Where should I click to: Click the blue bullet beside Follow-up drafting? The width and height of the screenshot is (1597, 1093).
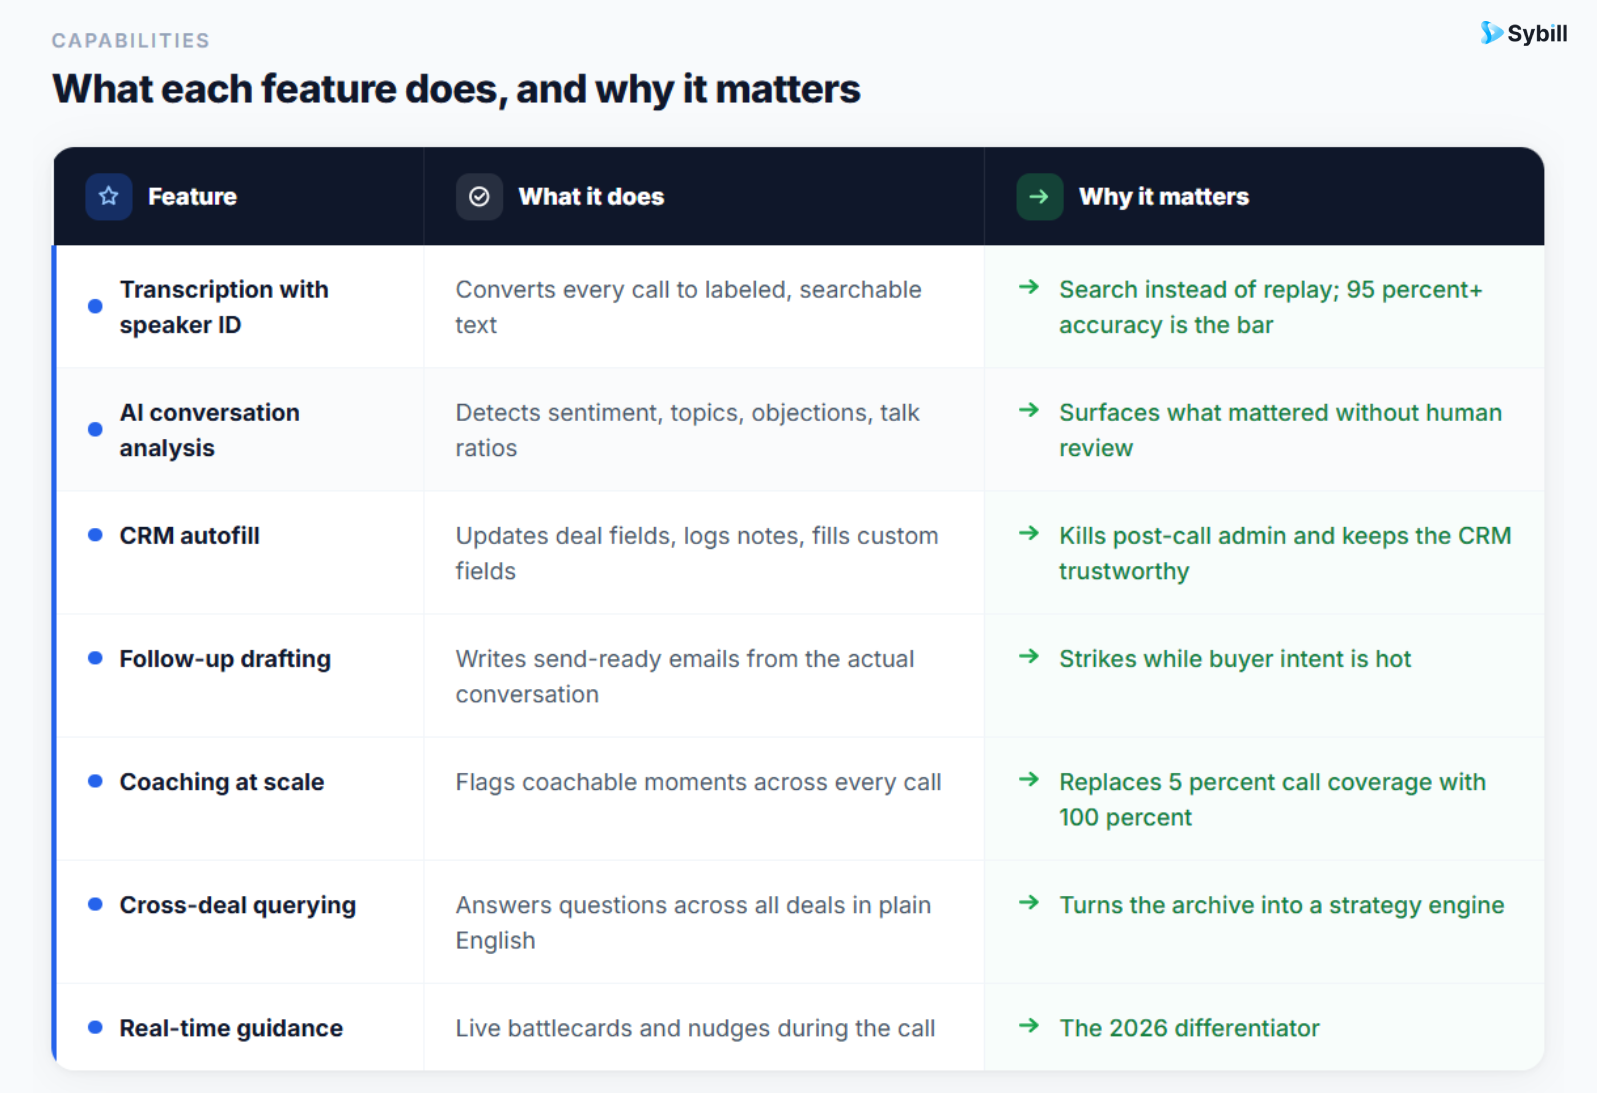click(x=95, y=658)
